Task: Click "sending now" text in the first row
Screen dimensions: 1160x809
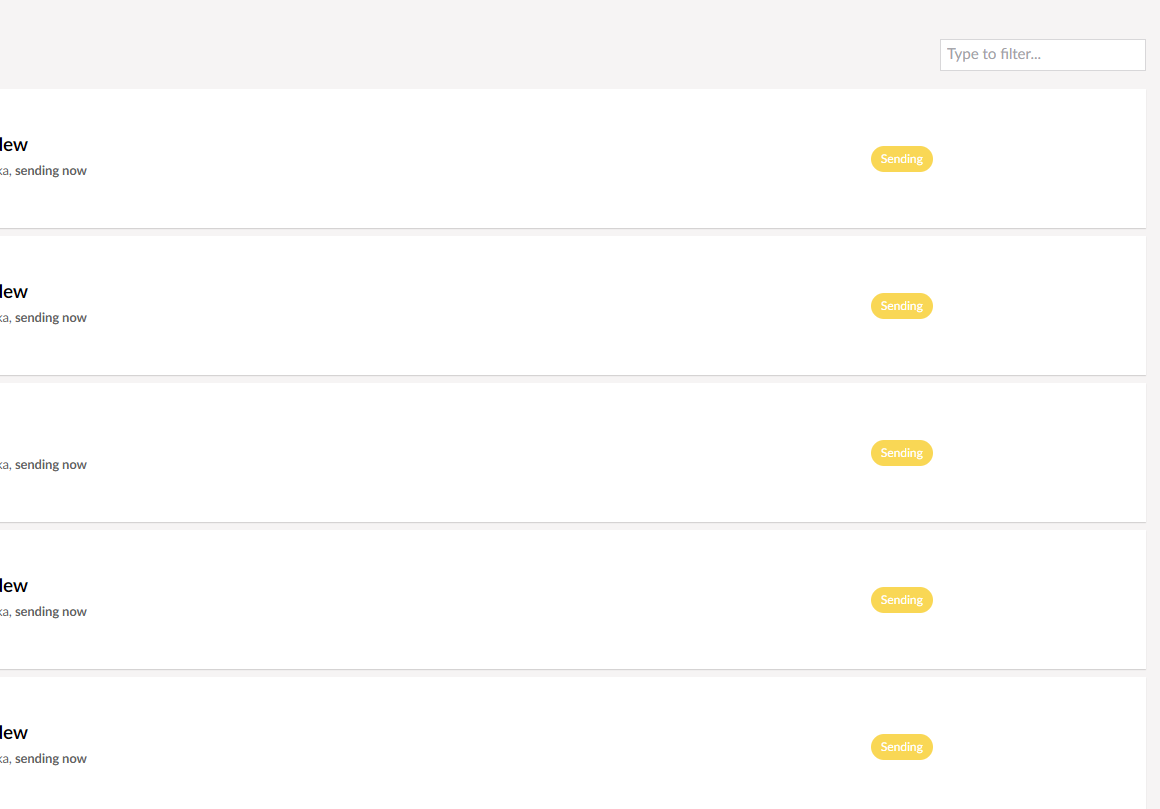Action: click(x=51, y=171)
